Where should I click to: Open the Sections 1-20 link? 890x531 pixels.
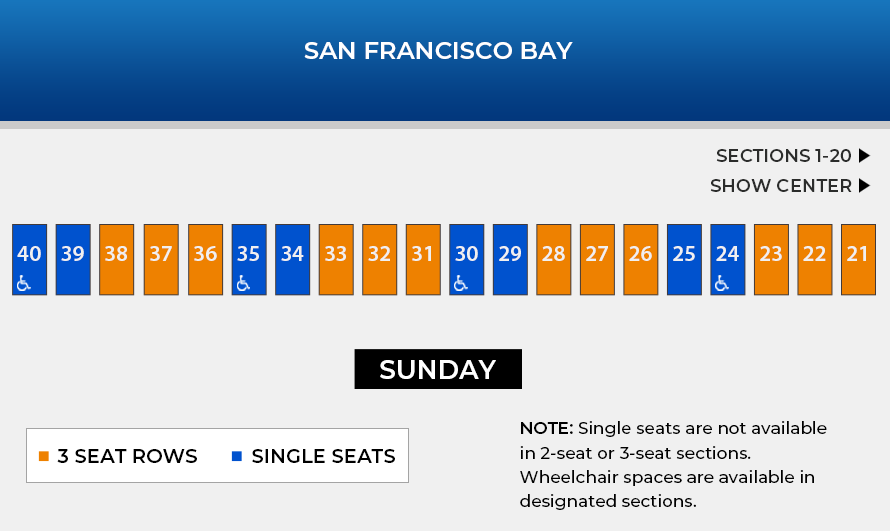pyautogui.click(x=783, y=156)
